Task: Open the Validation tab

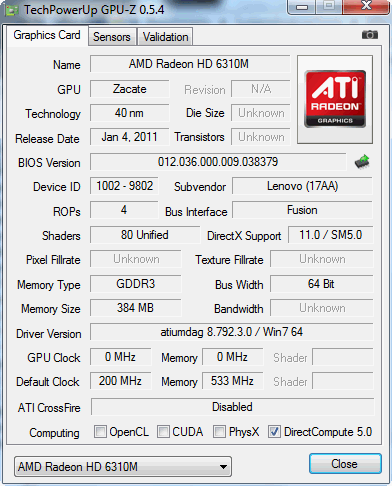Action: coord(165,37)
